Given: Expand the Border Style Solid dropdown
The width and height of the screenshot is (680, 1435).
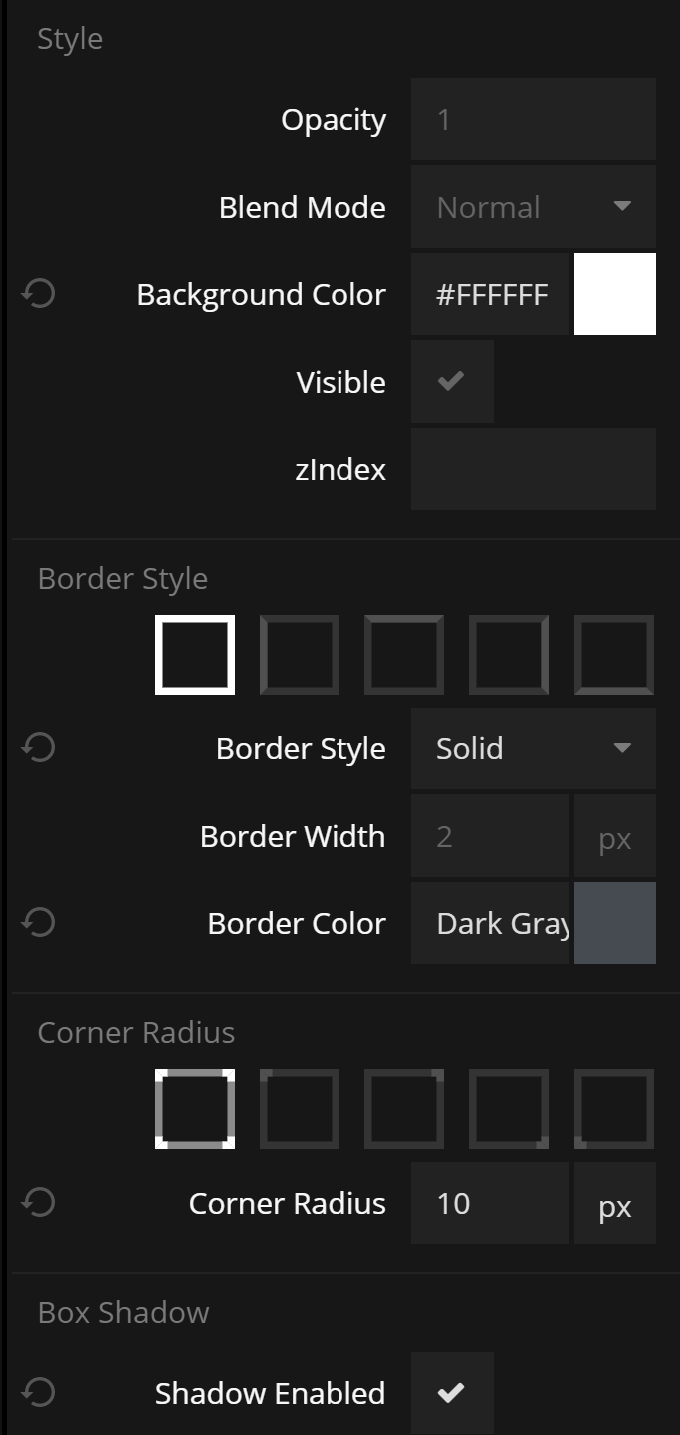Looking at the screenshot, I should 533,748.
